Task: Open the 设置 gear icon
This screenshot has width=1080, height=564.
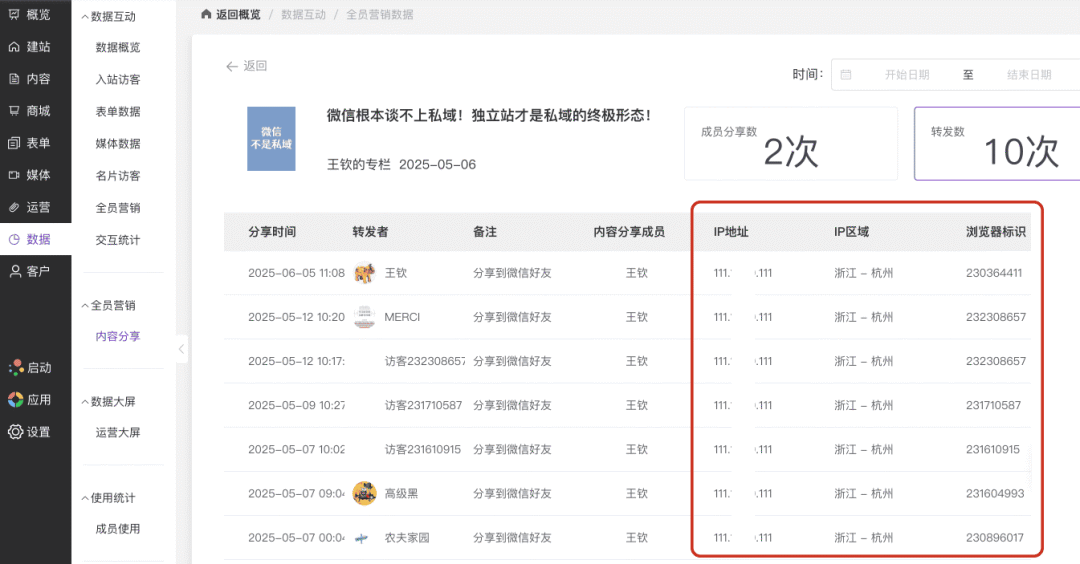Action: (15, 432)
